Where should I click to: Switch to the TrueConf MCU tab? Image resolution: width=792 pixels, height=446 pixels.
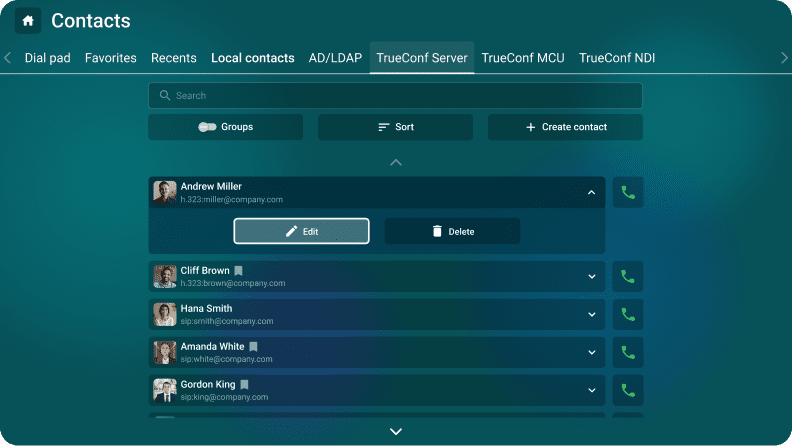coord(522,58)
